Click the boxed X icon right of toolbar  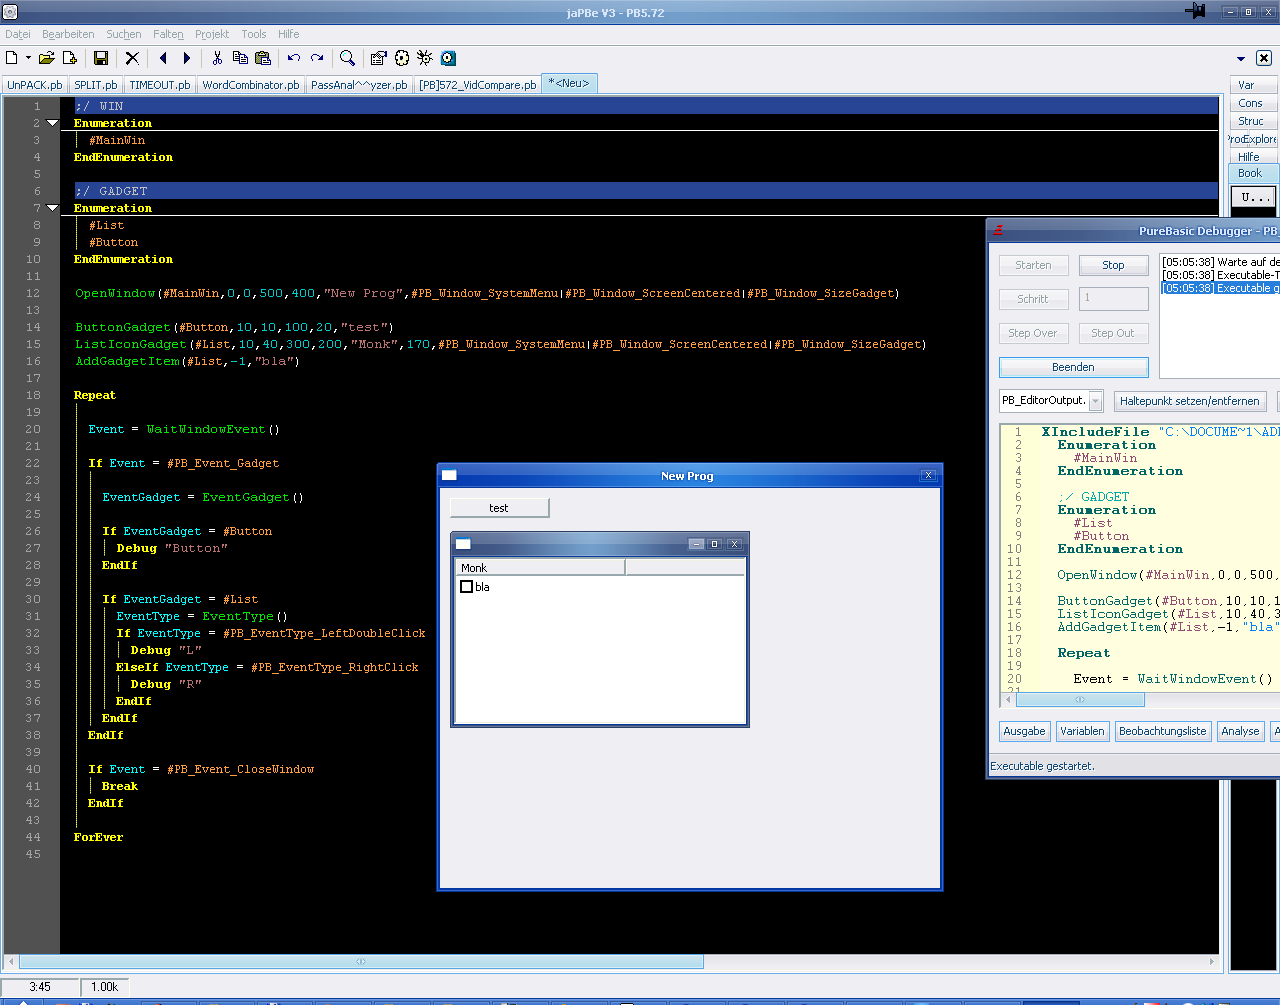tap(1264, 58)
